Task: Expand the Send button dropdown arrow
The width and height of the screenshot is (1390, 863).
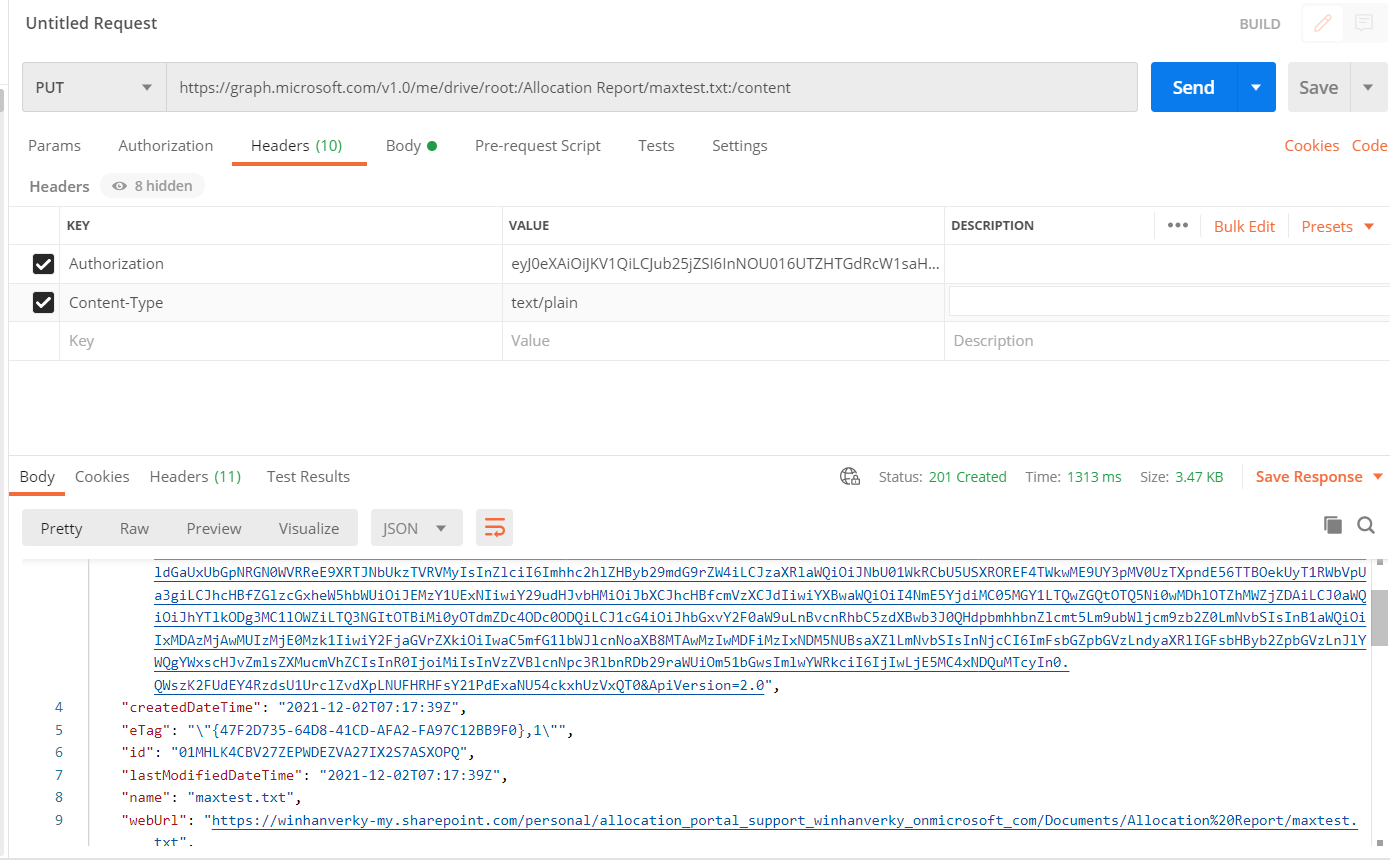Action: coord(1256,87)
